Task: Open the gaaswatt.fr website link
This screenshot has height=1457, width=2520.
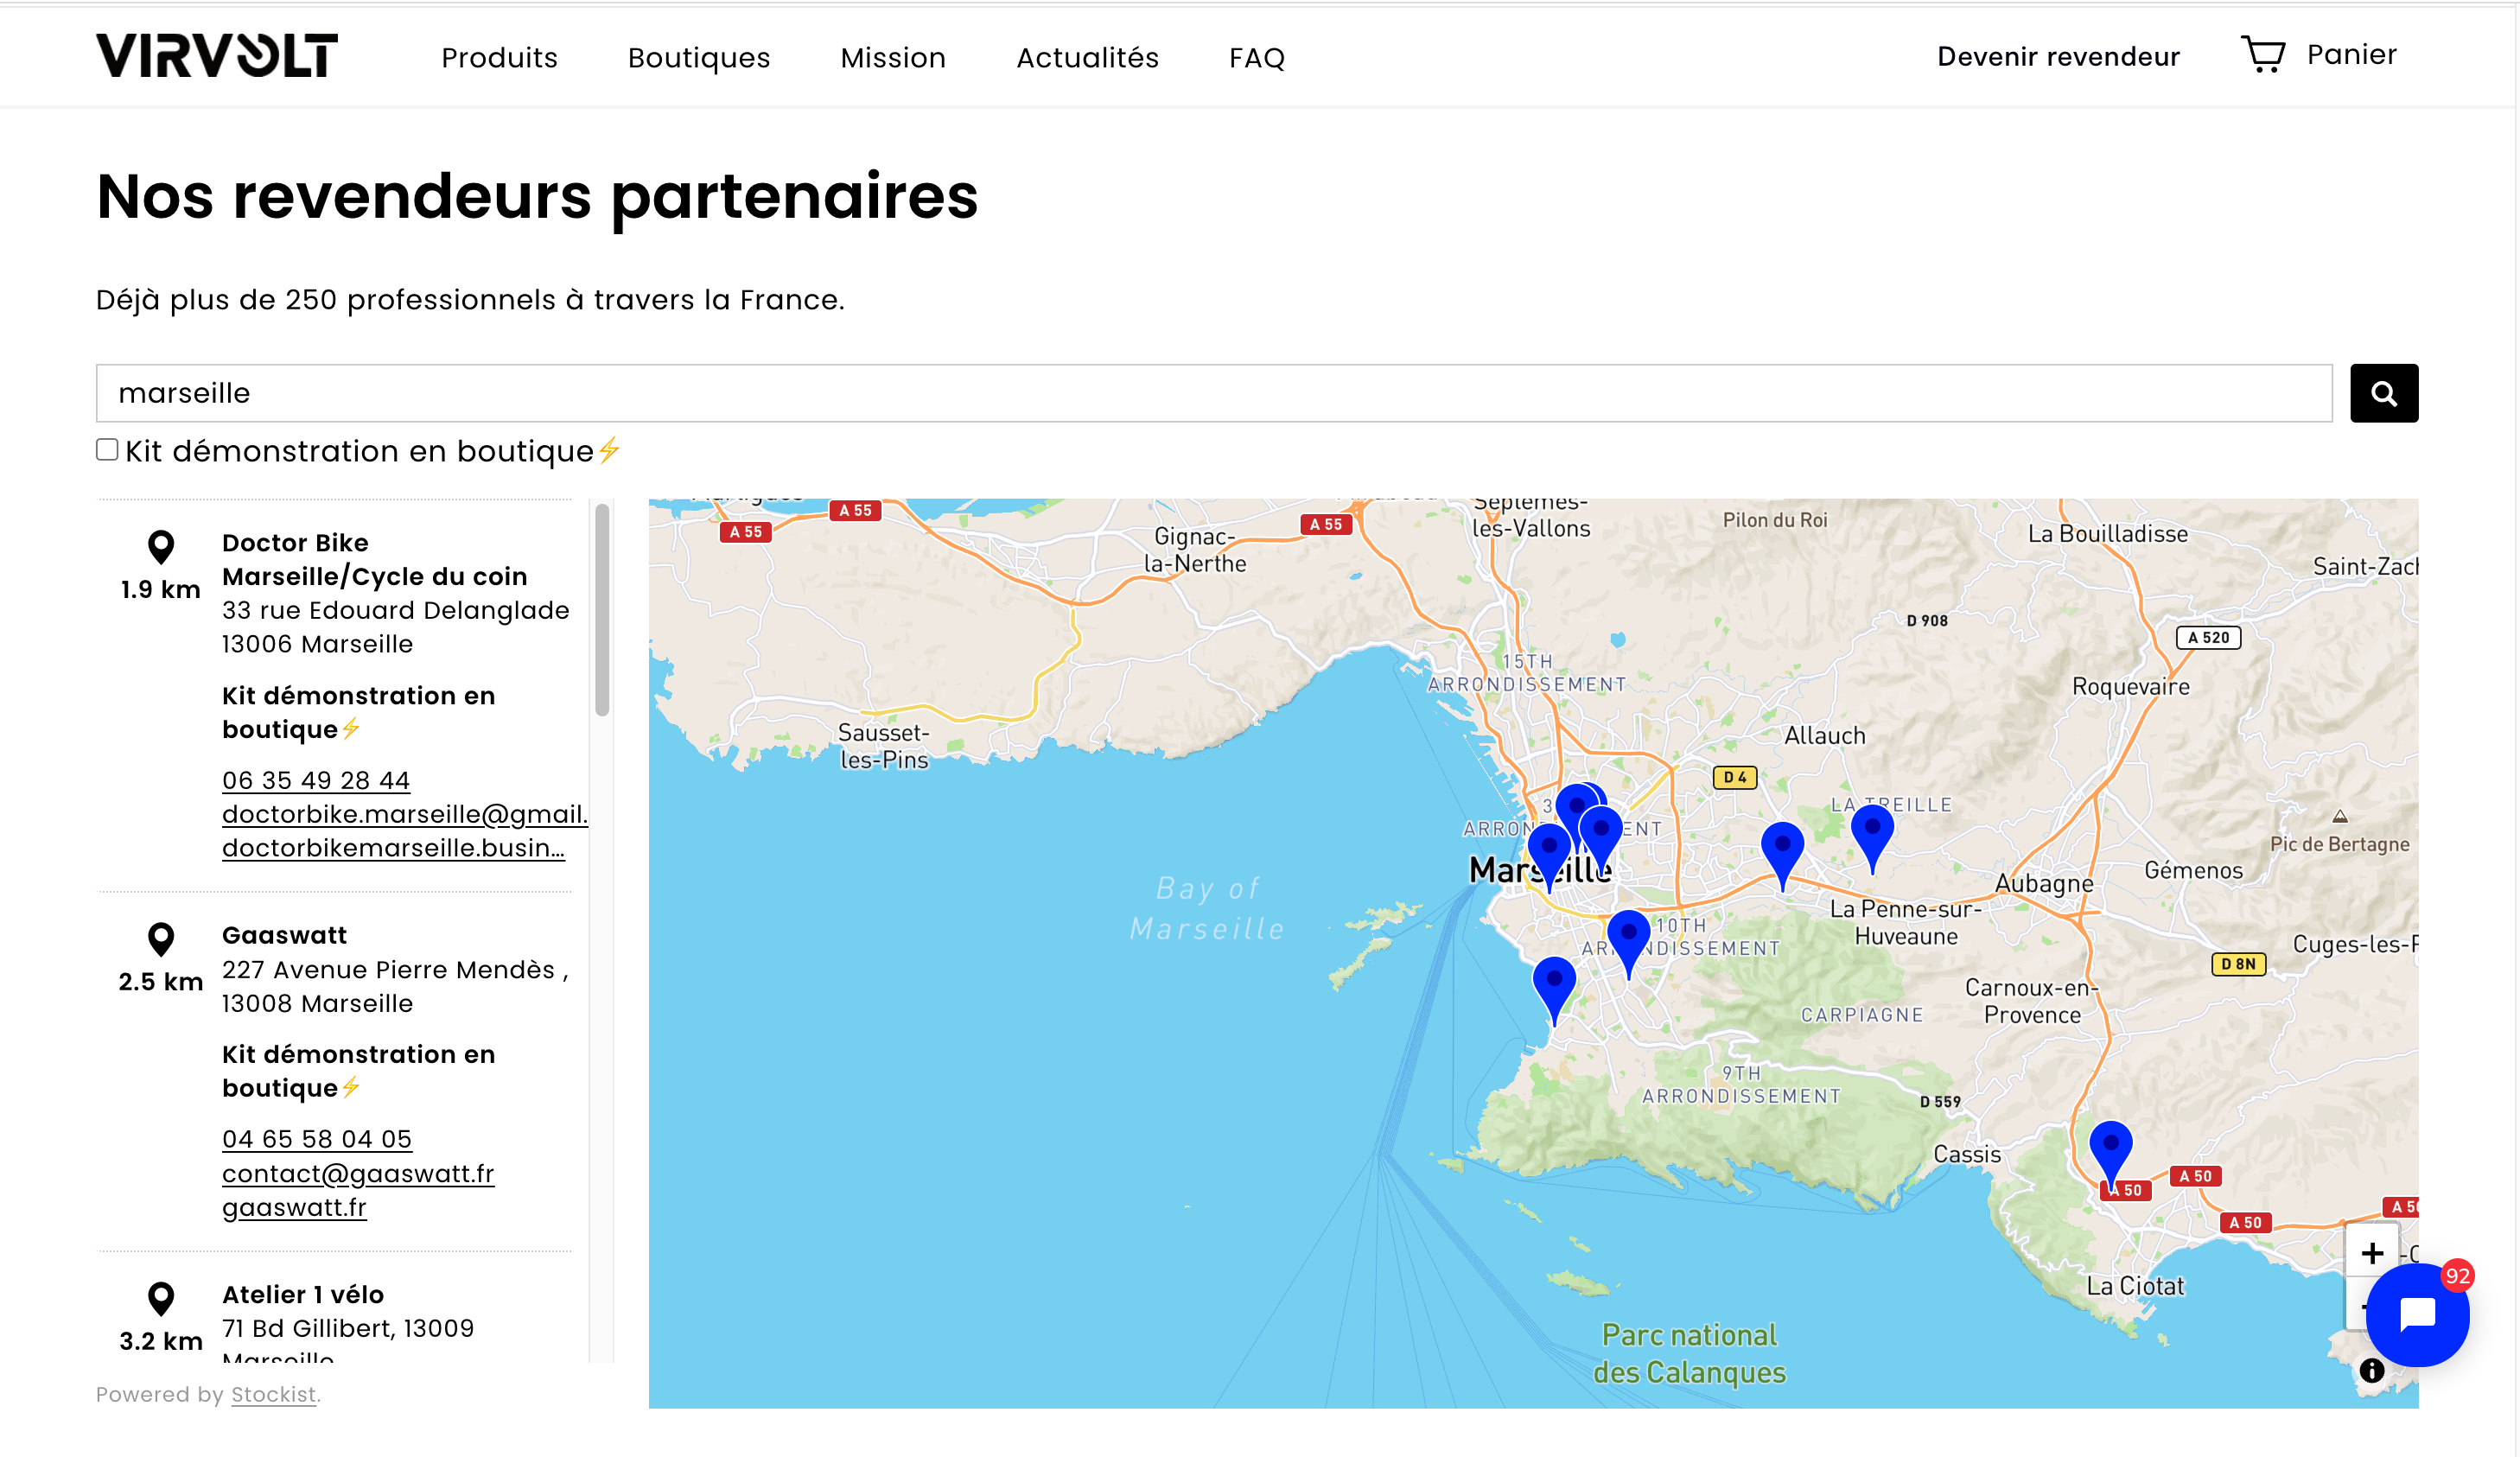Action: coord(294,1207)
